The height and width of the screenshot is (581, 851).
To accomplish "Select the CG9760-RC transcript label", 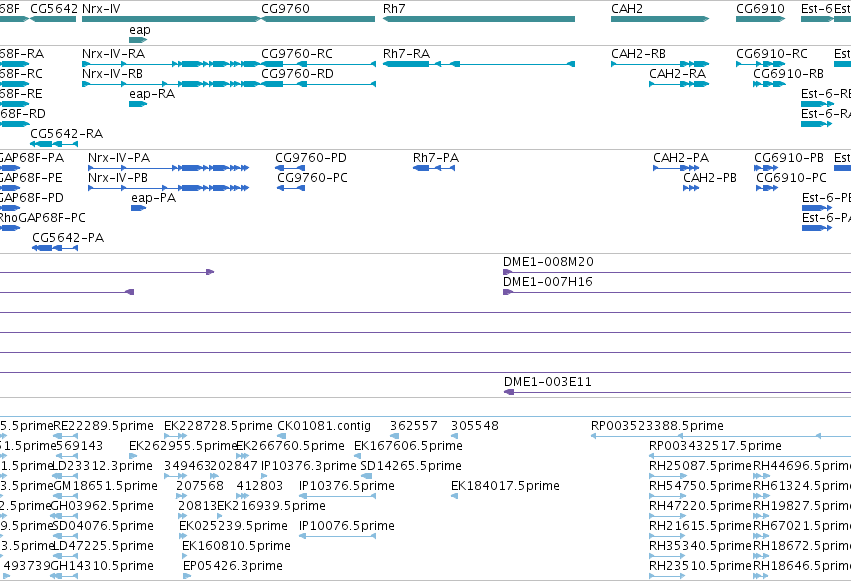I will (x=297, y=54).
